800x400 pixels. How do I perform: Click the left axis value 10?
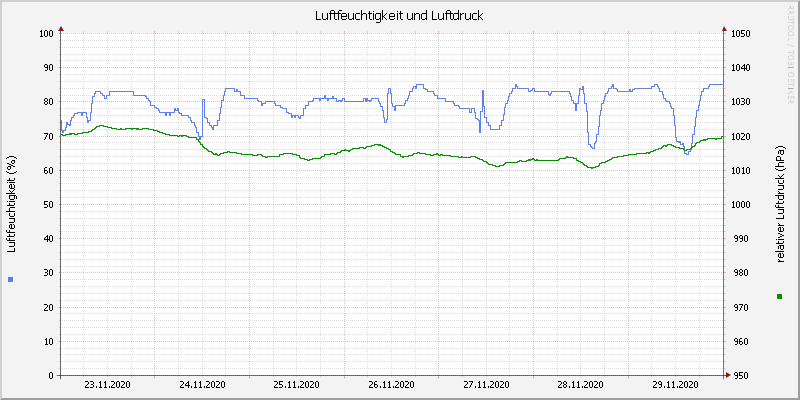coord(48,342)
